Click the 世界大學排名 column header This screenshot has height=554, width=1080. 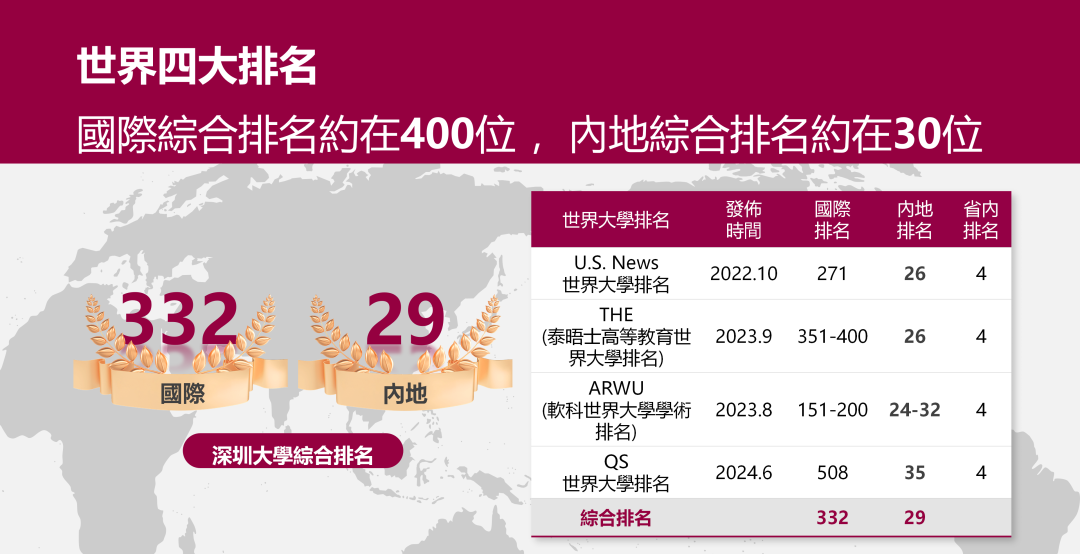click(x=616, y=220)
